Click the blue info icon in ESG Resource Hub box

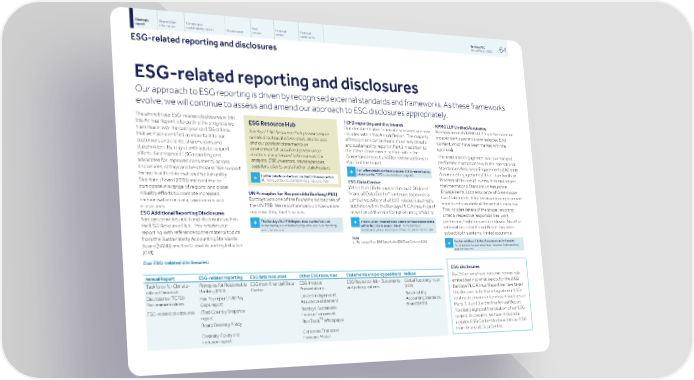pos(255,177)
